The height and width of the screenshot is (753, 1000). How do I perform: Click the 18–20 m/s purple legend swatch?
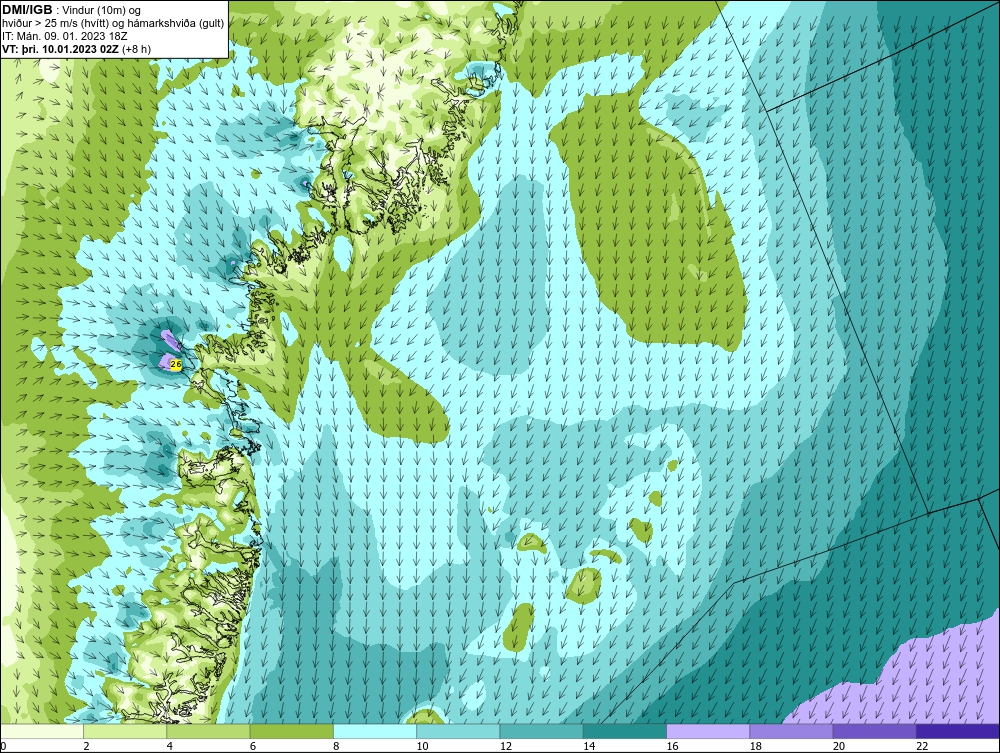pos(791,731)
